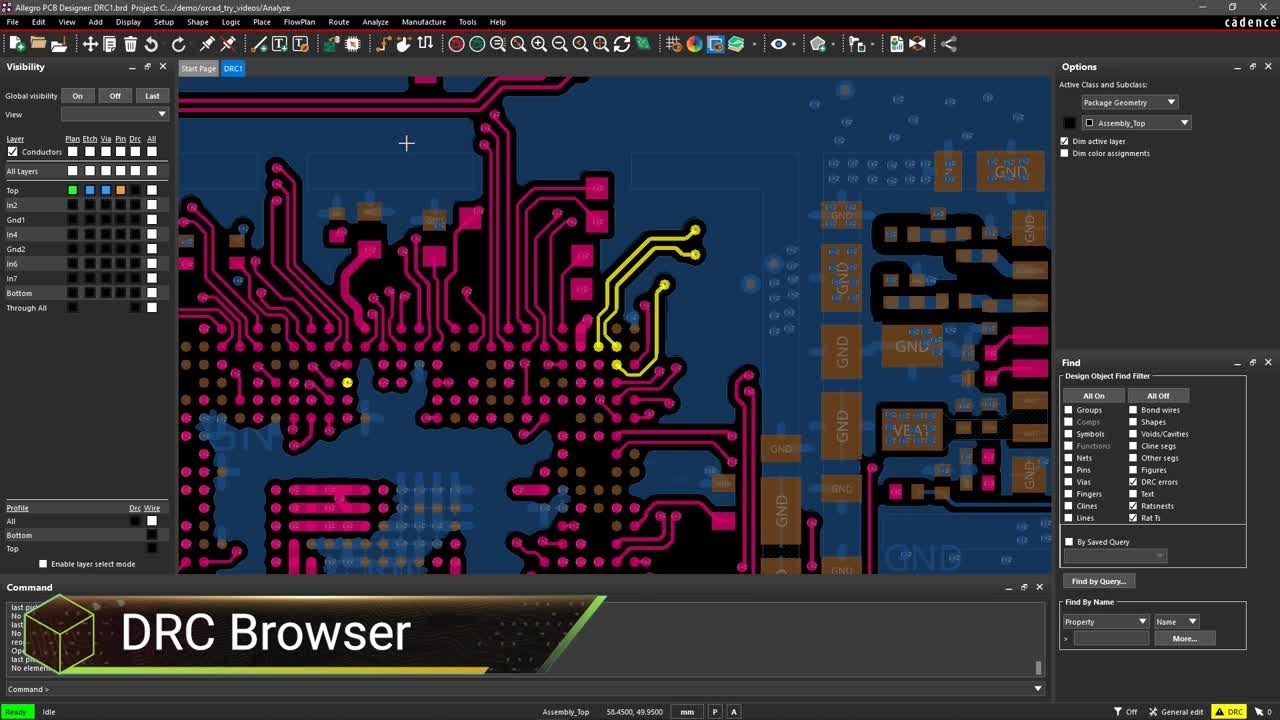Enable By Saved Query checkbox
Viewport: 1280px width, 720px height.
tap(1069, 542)
